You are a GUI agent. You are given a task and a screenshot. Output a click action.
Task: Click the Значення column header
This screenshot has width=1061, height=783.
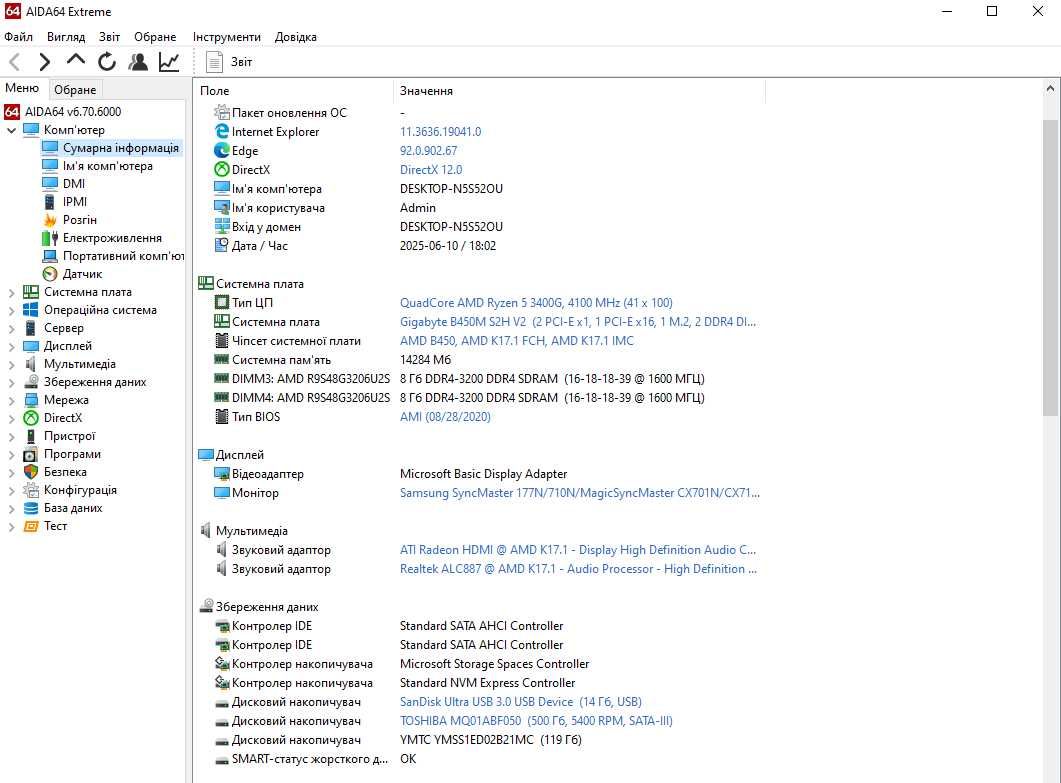pyautogui.click(x=579, y=91)
